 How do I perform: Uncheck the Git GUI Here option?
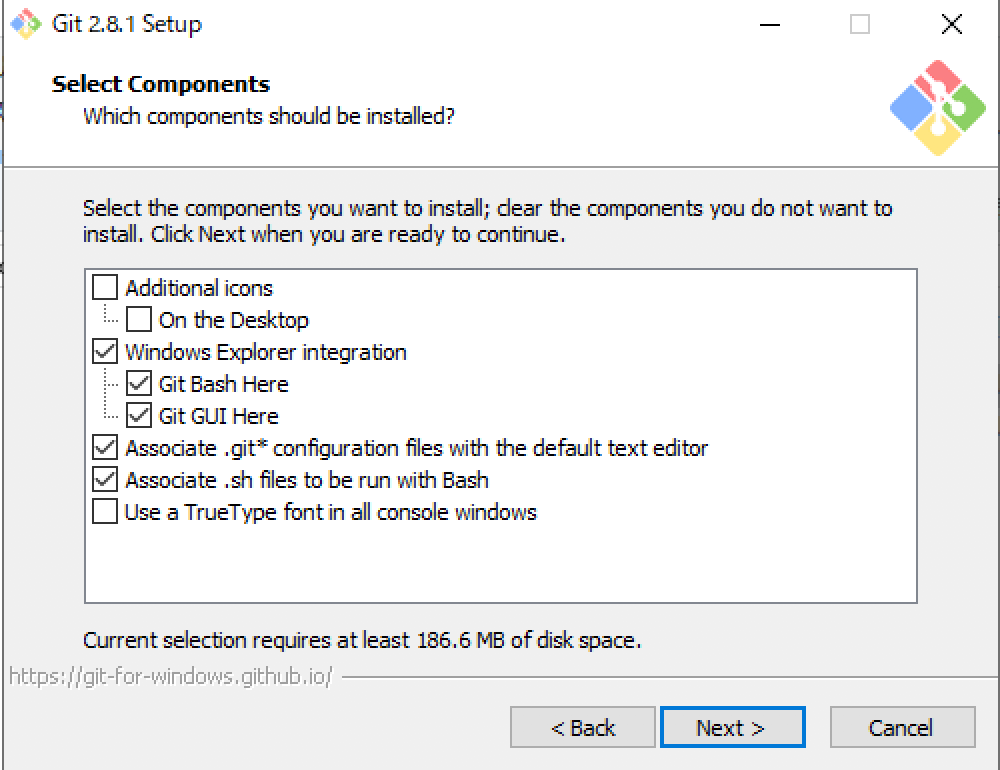138,415
